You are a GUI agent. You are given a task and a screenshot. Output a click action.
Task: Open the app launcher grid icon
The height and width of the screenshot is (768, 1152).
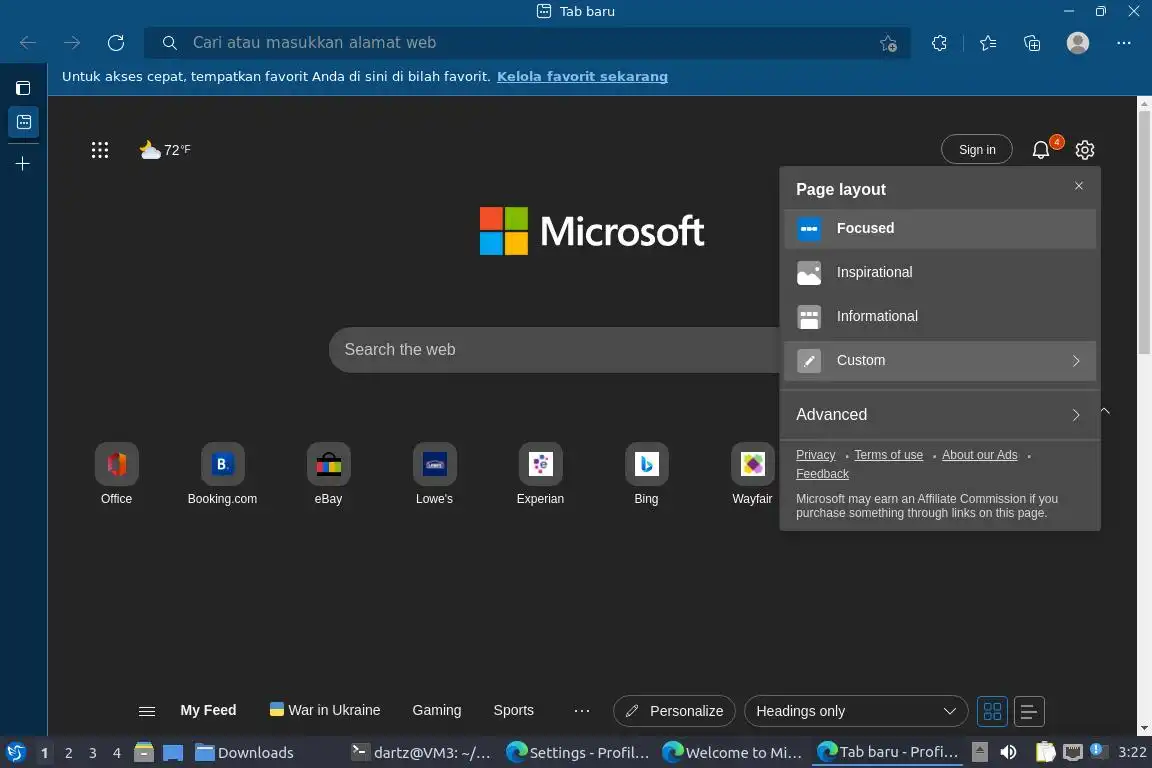click(x=100, y=150)
